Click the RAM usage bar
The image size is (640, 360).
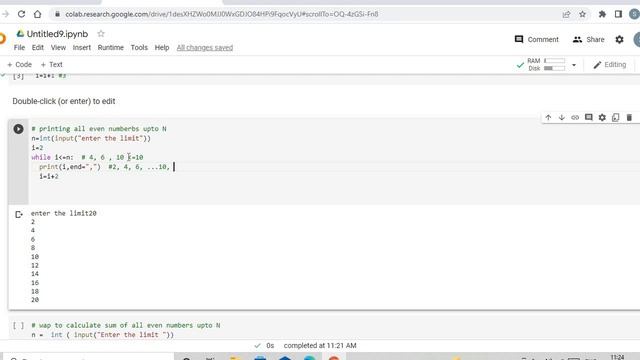(x=554, y=61)
